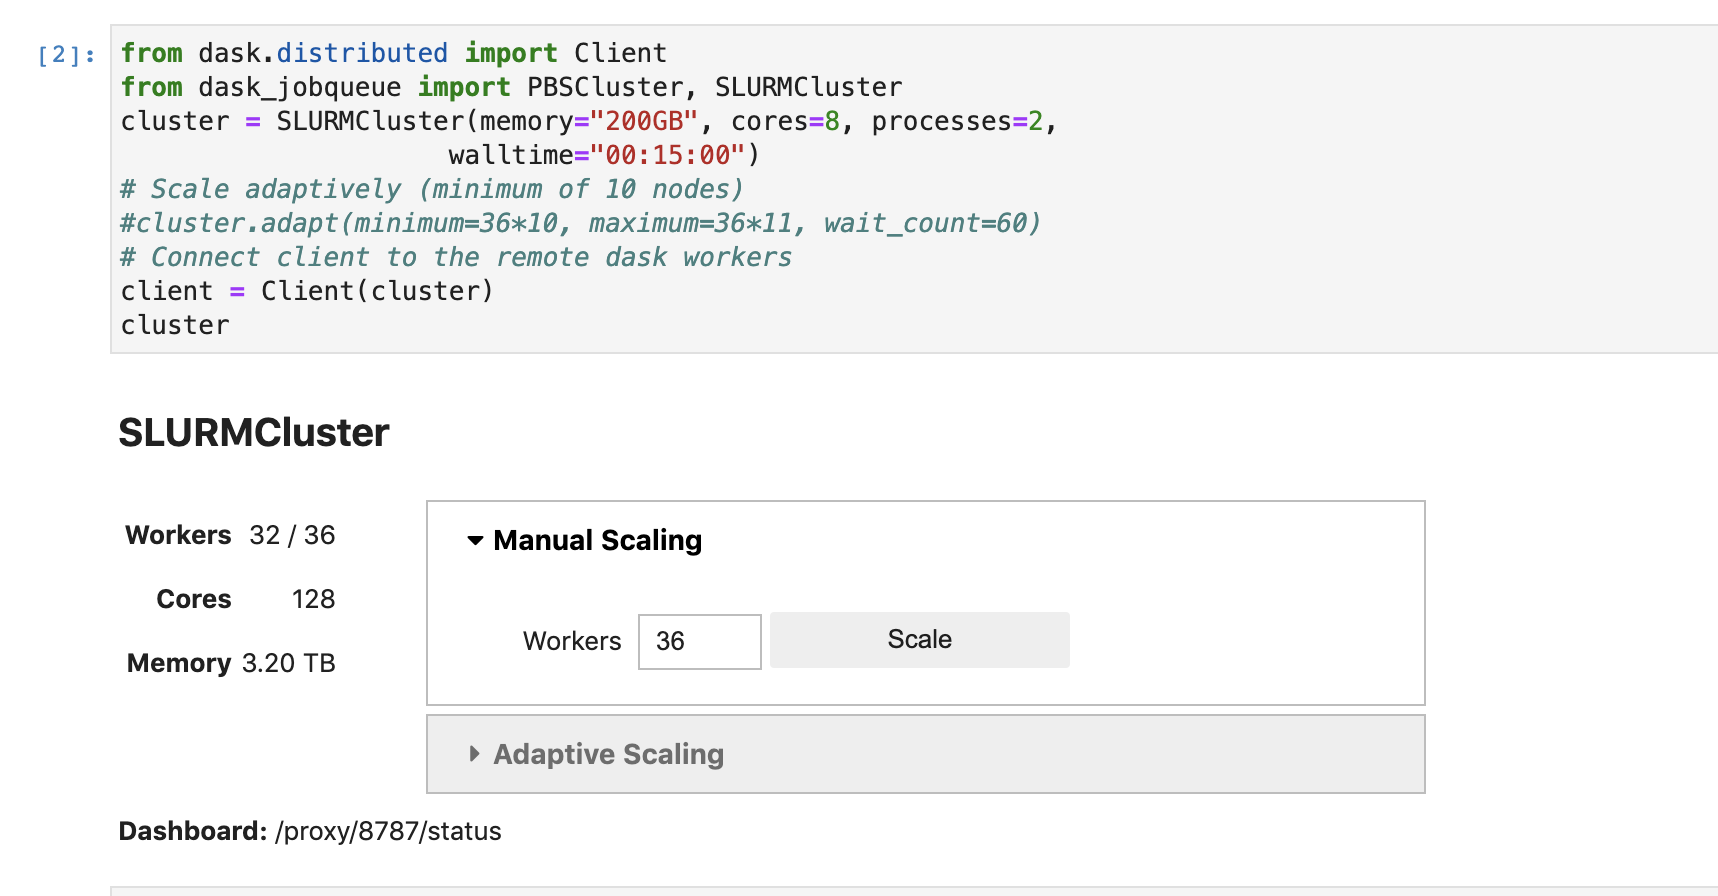The width and height of the screenshot is (1718, 896).
Task: Click the memory="200GB" argument in code
Action: coord(588,121)
